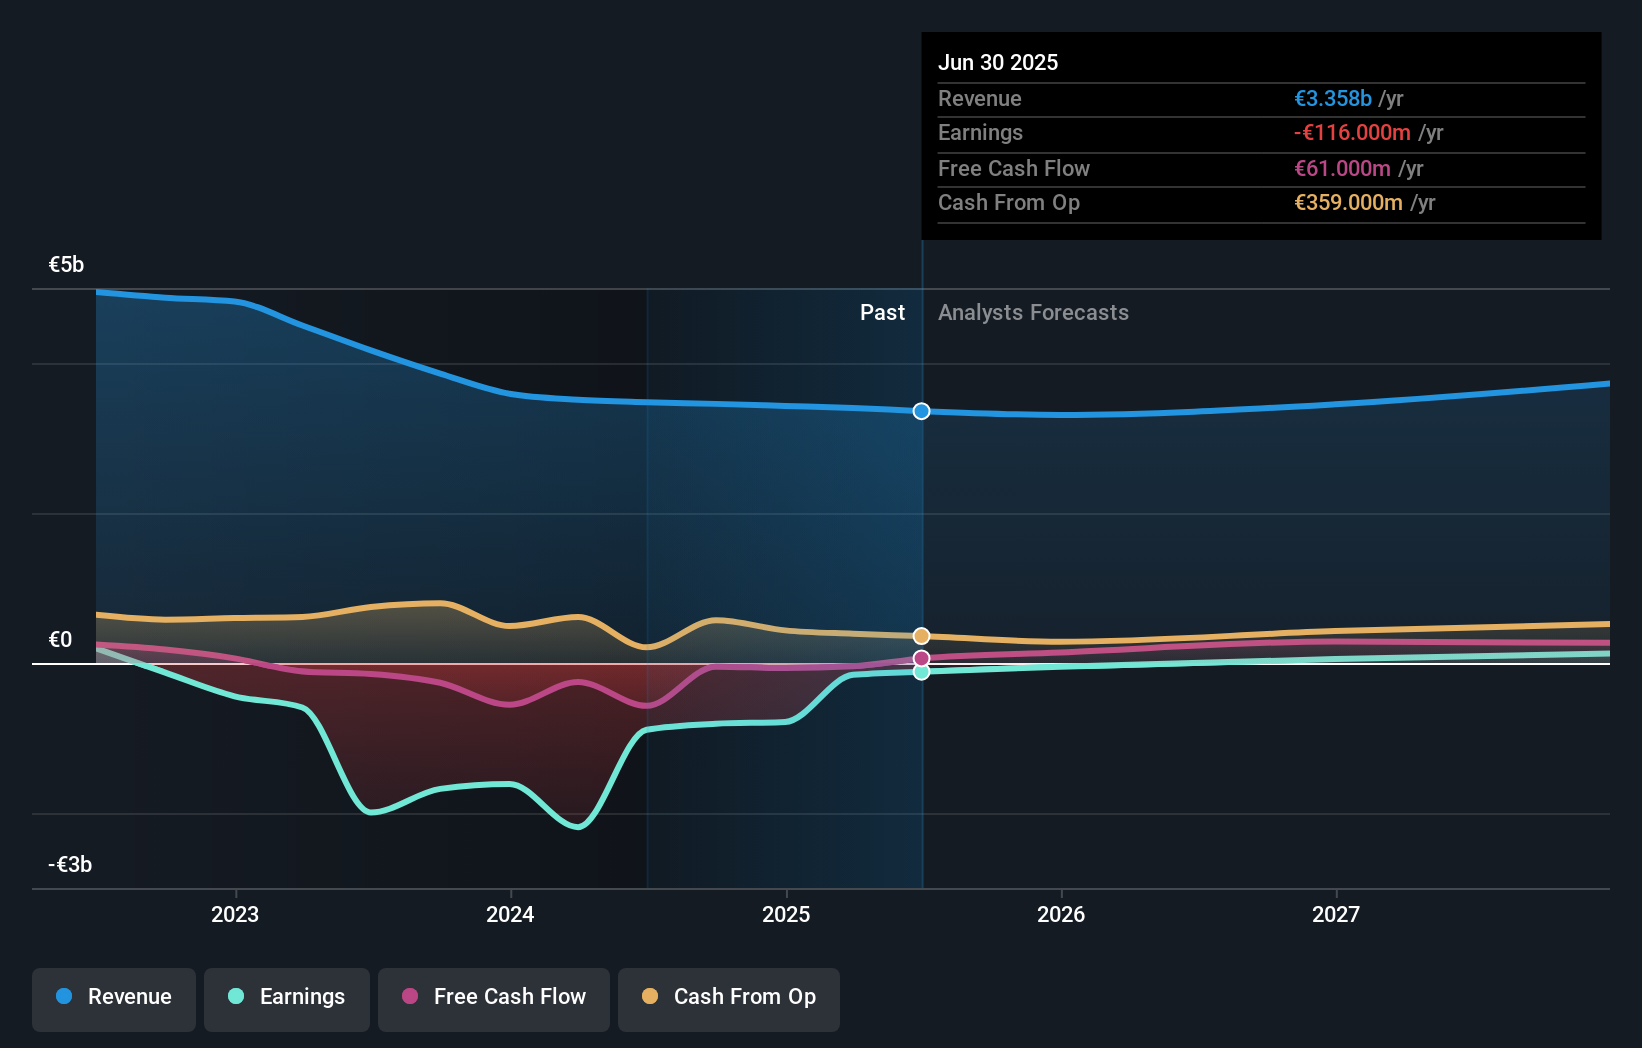Click the blue Revenue legend dot
This screenshot has height=1048, width=1642.
pyautogui.click(x=63, y=997)
